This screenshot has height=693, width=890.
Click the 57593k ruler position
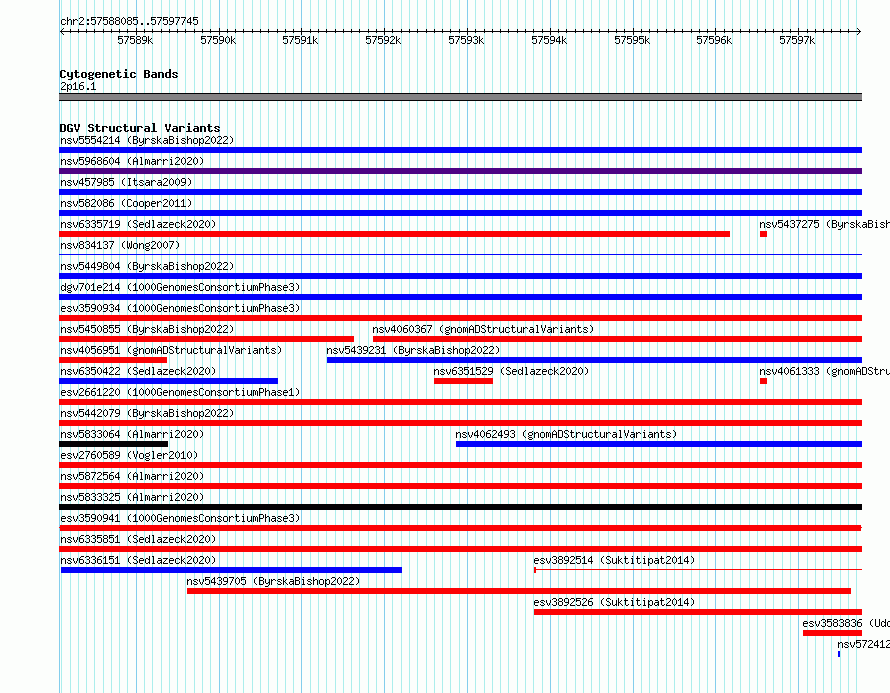click(x=466, y=40)
